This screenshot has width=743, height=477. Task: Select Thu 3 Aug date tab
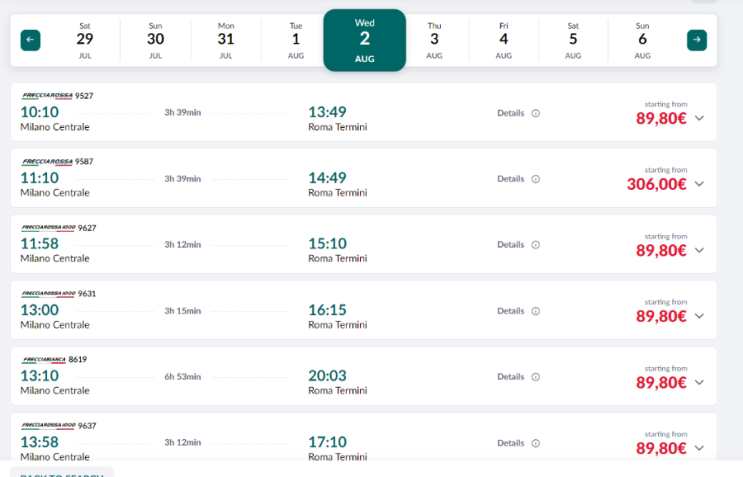434,40
